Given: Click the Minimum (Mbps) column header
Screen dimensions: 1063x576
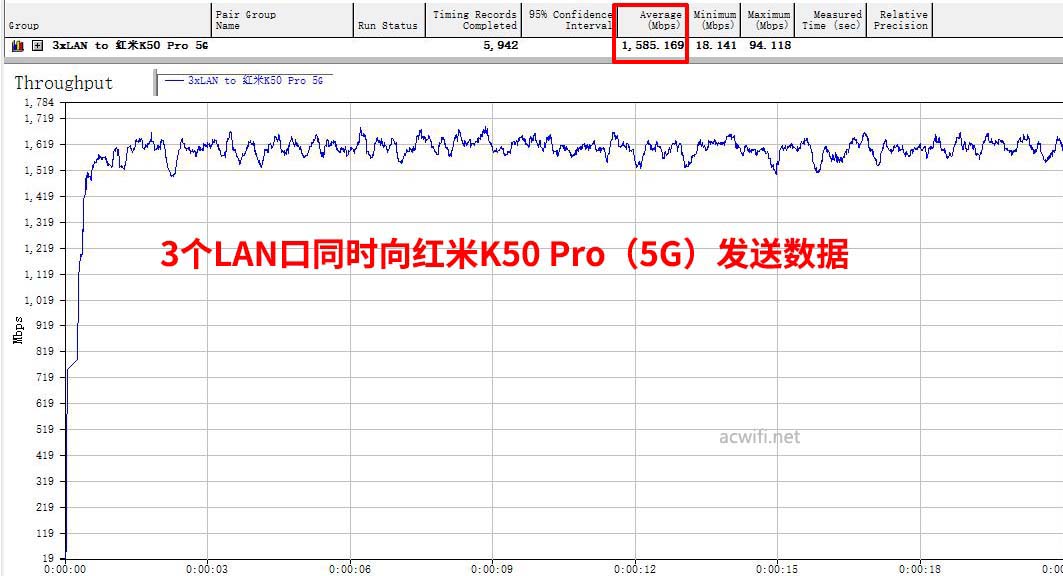Looking at the screenshot, I should (715, 20).
